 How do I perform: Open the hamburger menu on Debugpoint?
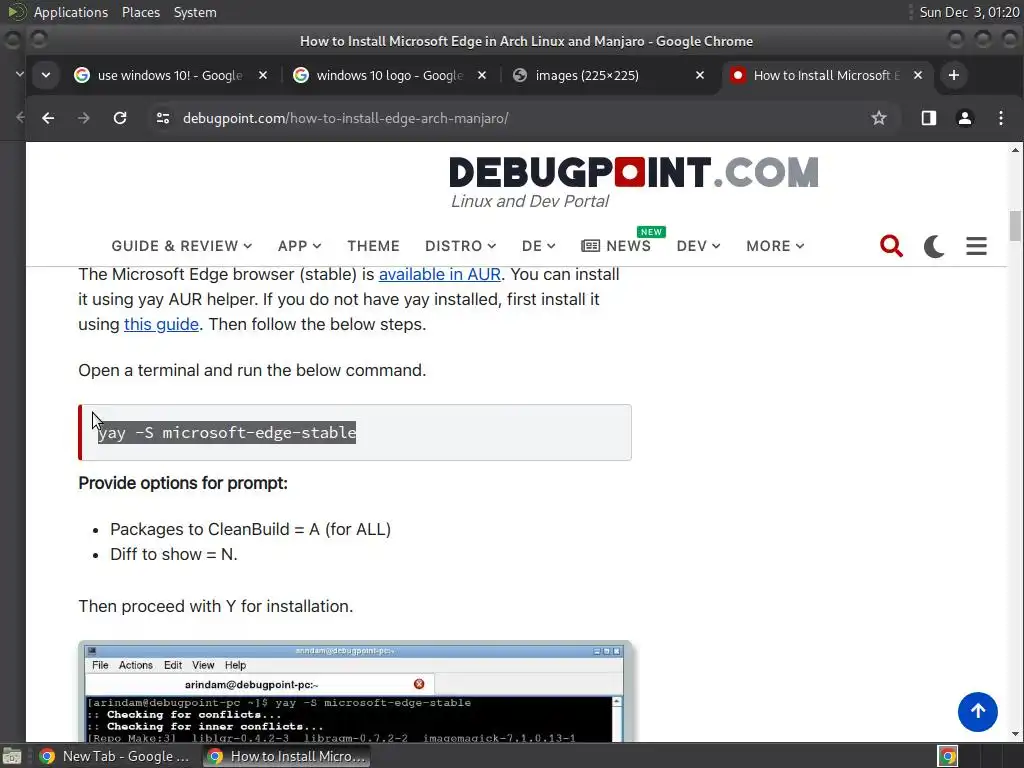pos(976,246)
